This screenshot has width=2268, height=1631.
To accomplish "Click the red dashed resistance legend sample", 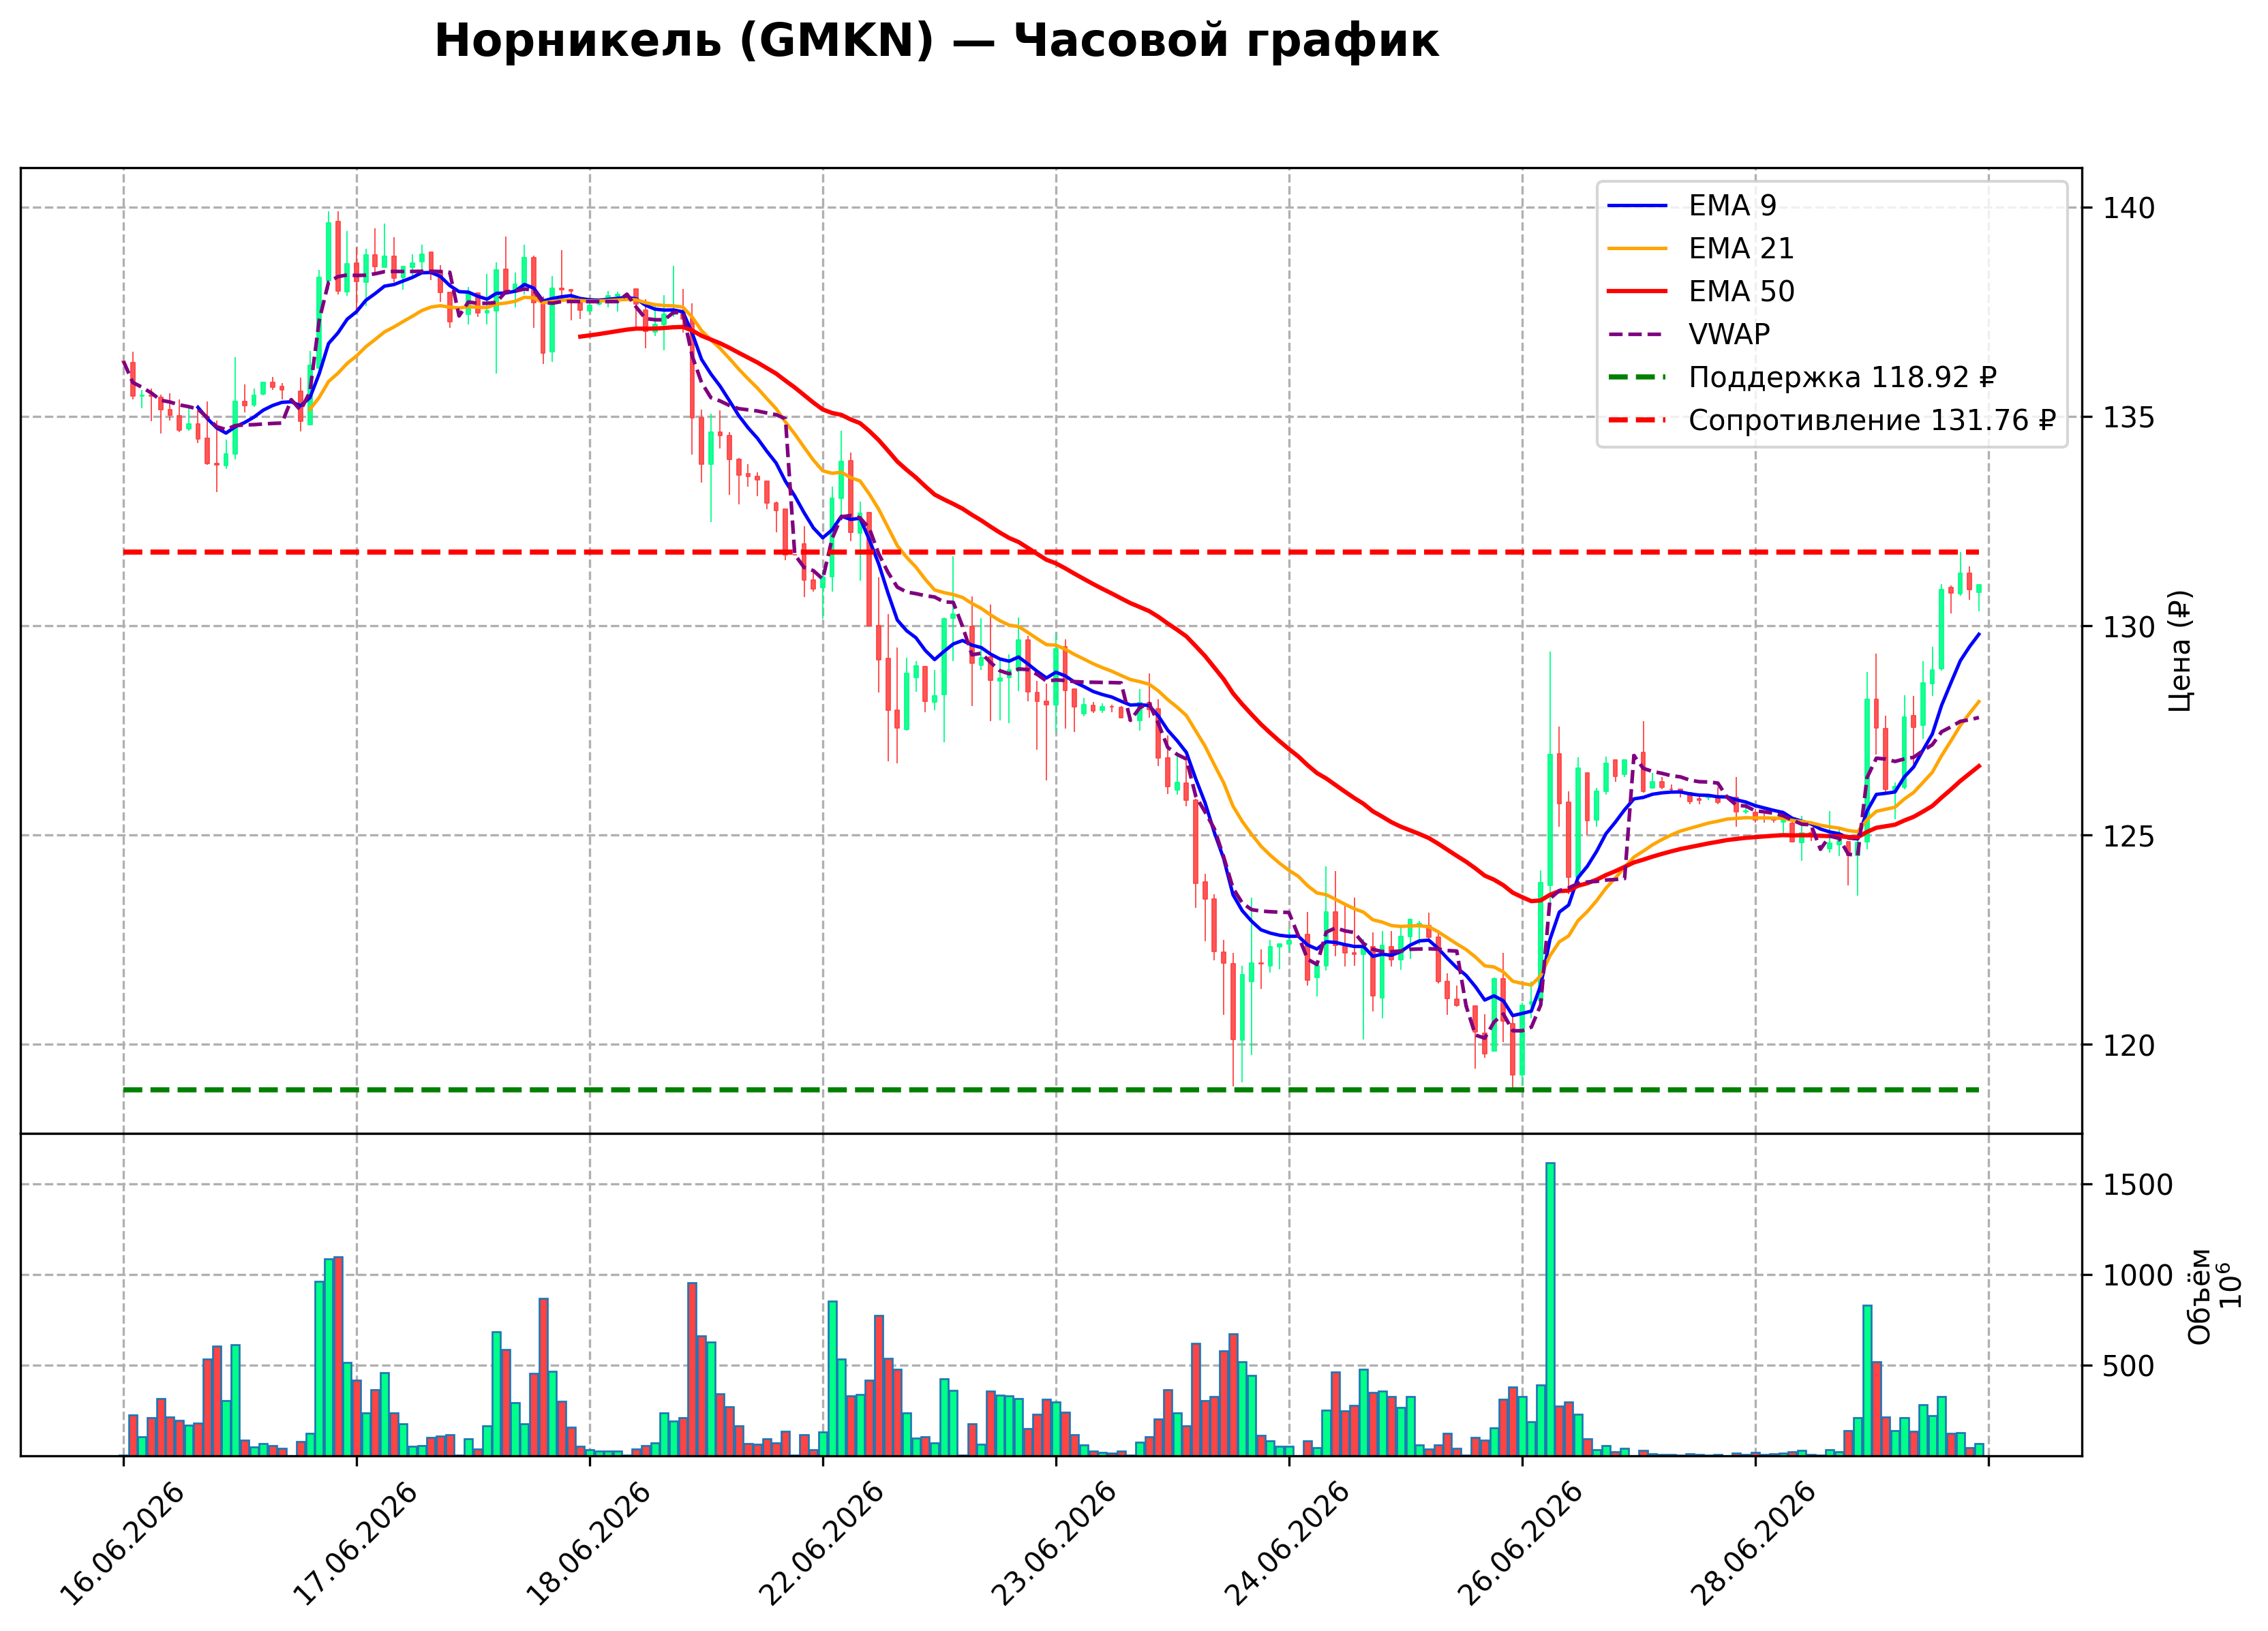I will (x=1637, y=421).
